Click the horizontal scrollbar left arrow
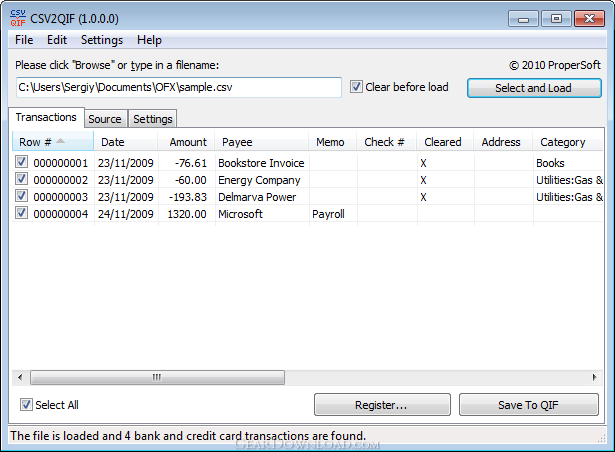The height and width of the screenshot is (452, 615). coord(20,377)
